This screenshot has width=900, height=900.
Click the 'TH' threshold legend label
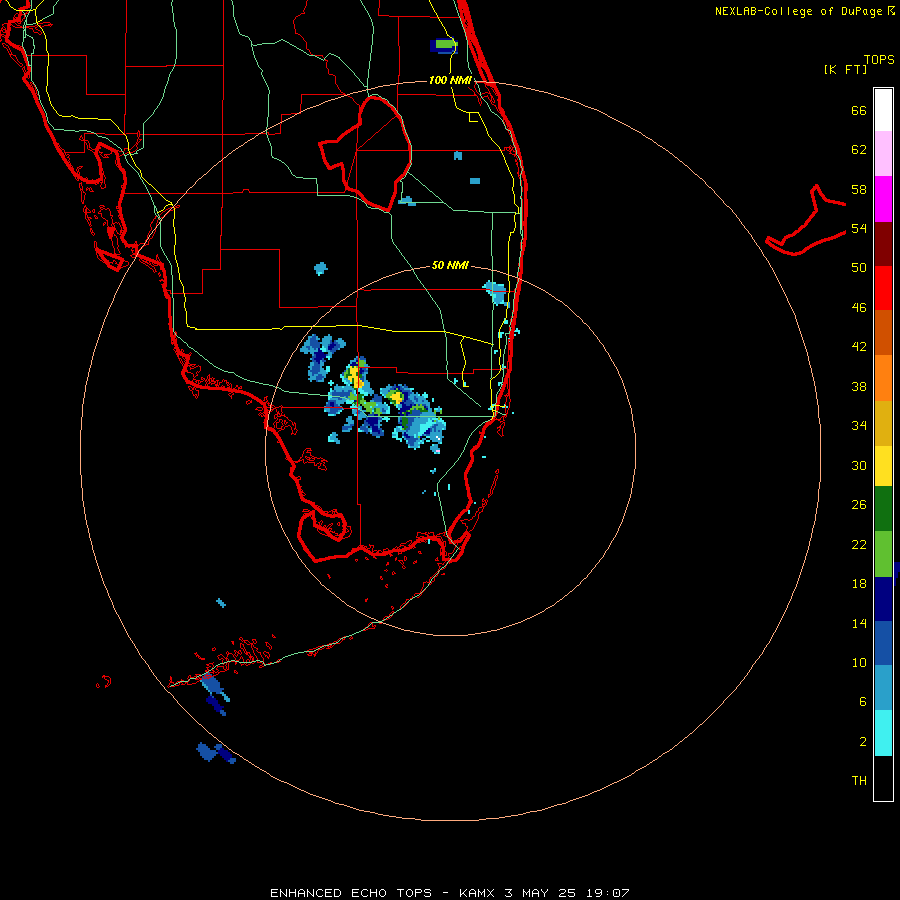pos(859,781)
